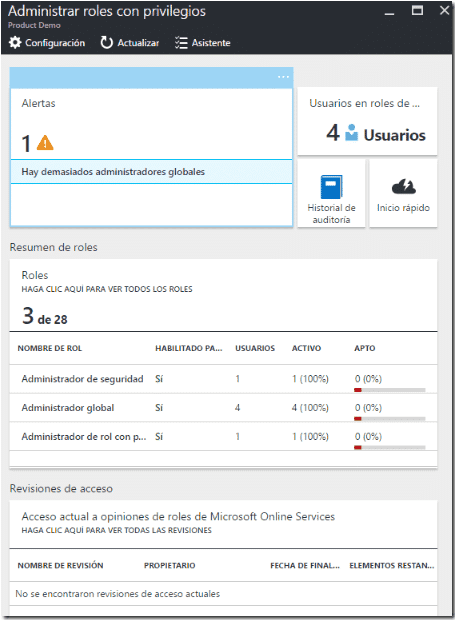Click the Nombre de rol column header
The width and height of the screenshot is (455, 623).
click(x=50, y=348)
